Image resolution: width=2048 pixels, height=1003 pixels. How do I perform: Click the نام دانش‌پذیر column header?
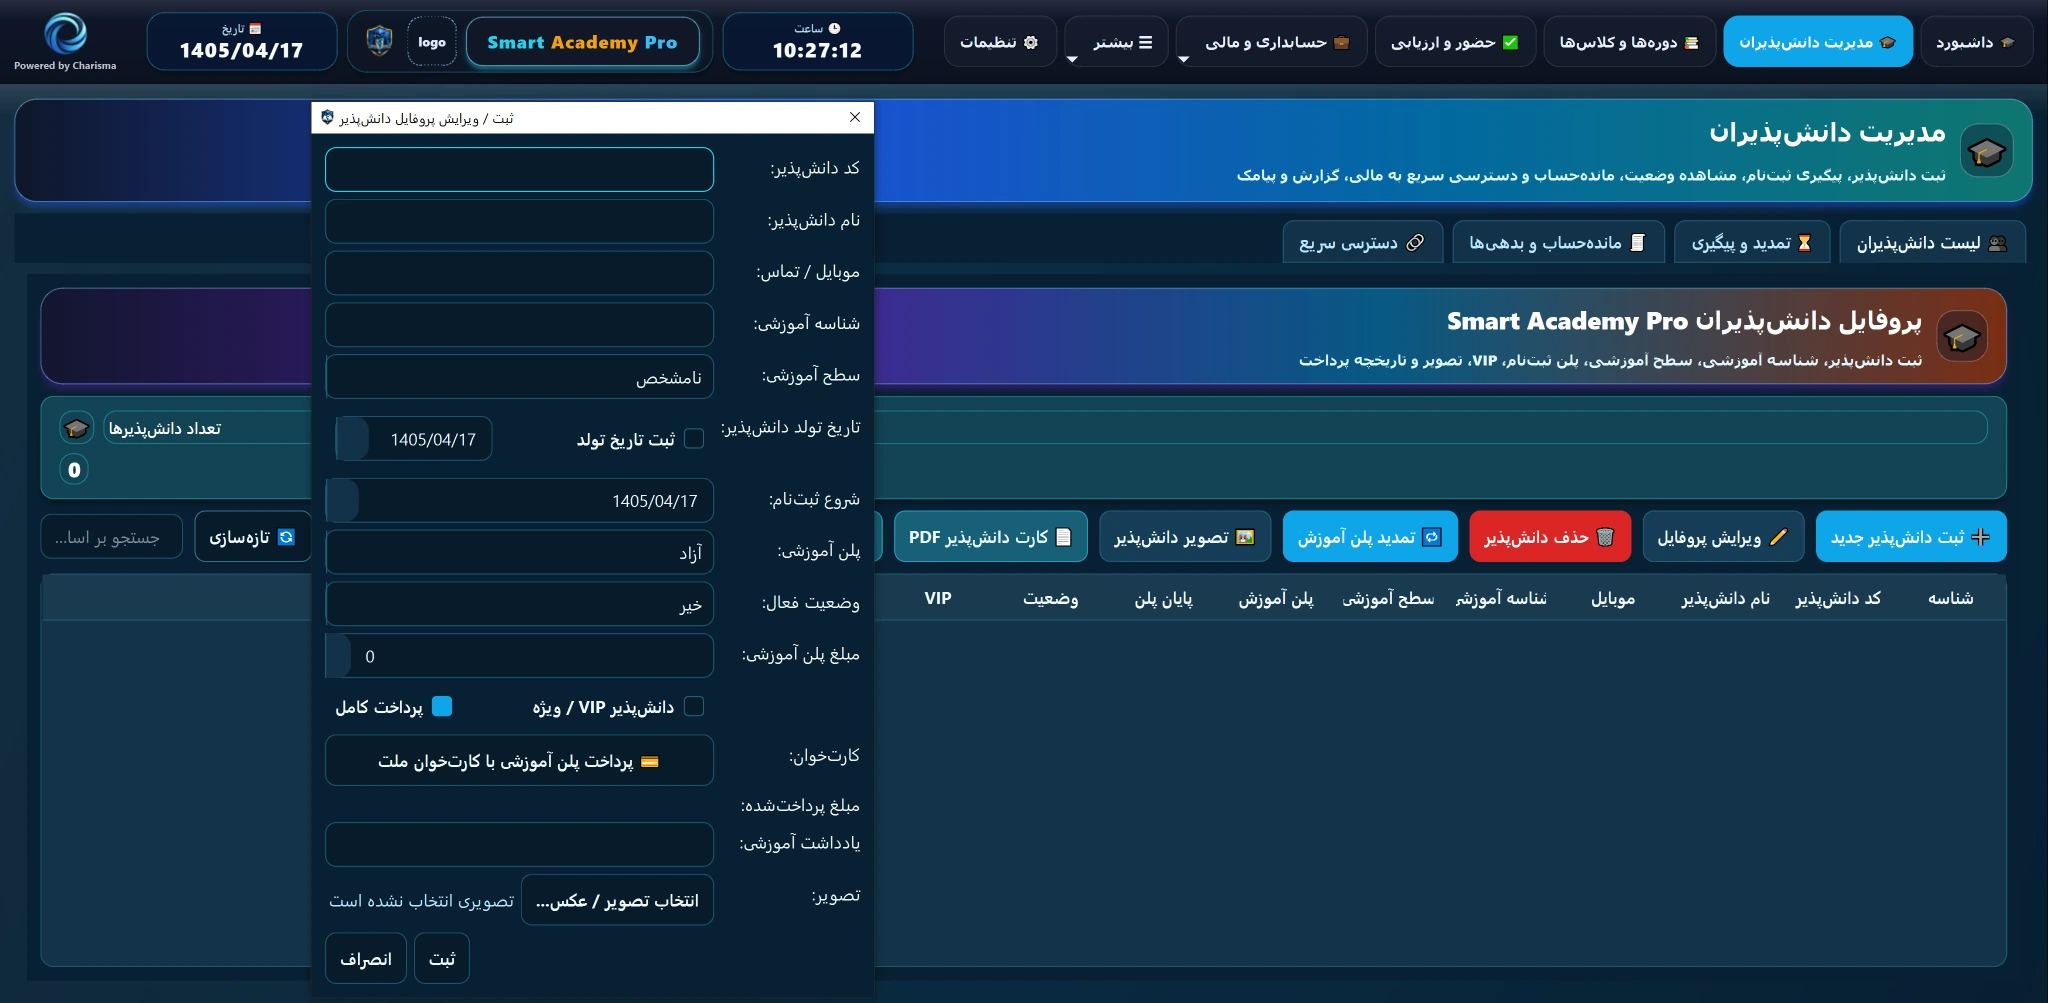(x=1725, y=598)
